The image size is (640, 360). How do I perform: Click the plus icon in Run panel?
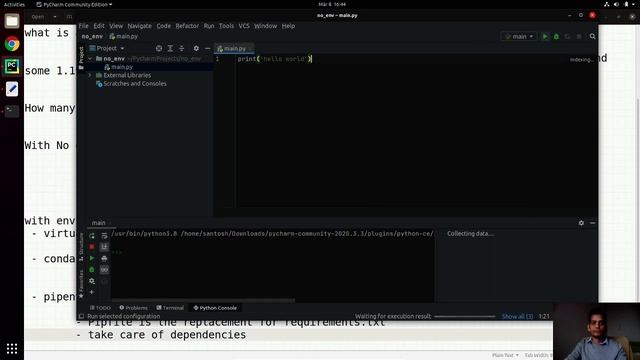tap(92, 292)
